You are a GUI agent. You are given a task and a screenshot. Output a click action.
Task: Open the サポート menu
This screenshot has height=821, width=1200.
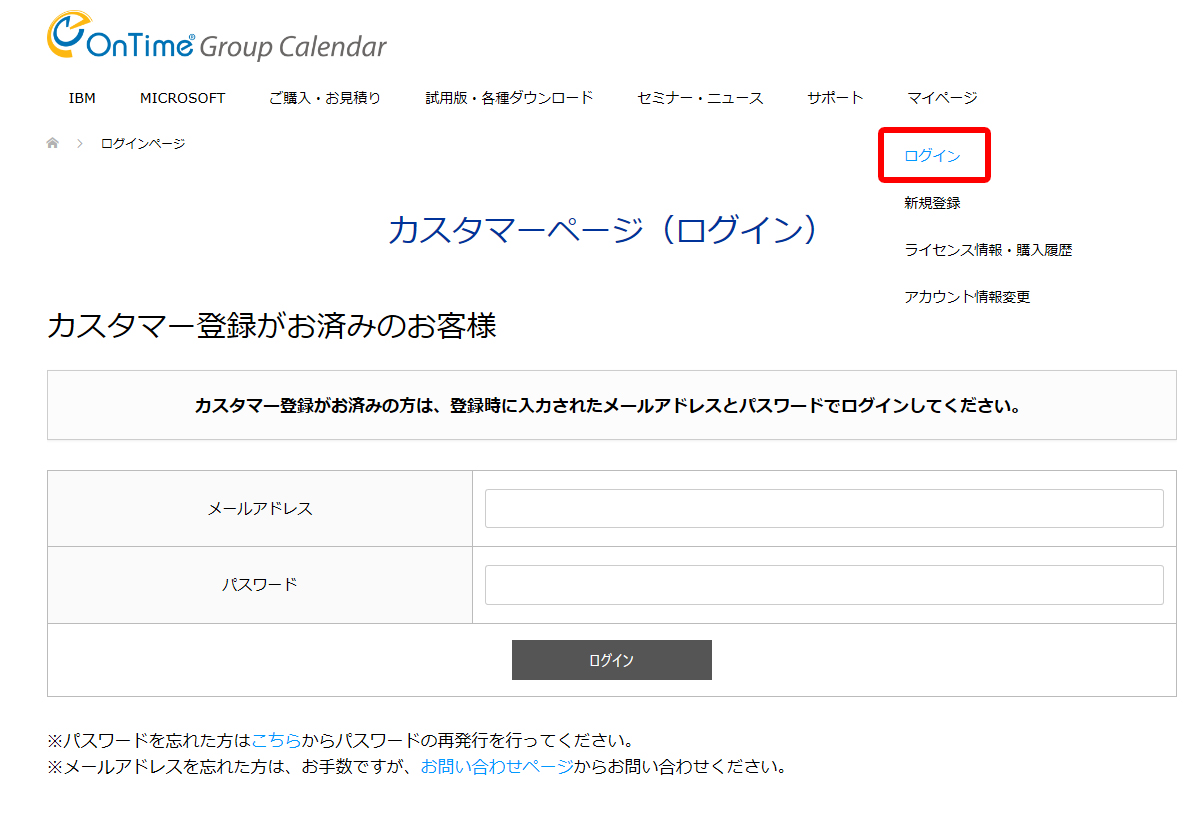[835, 97]
